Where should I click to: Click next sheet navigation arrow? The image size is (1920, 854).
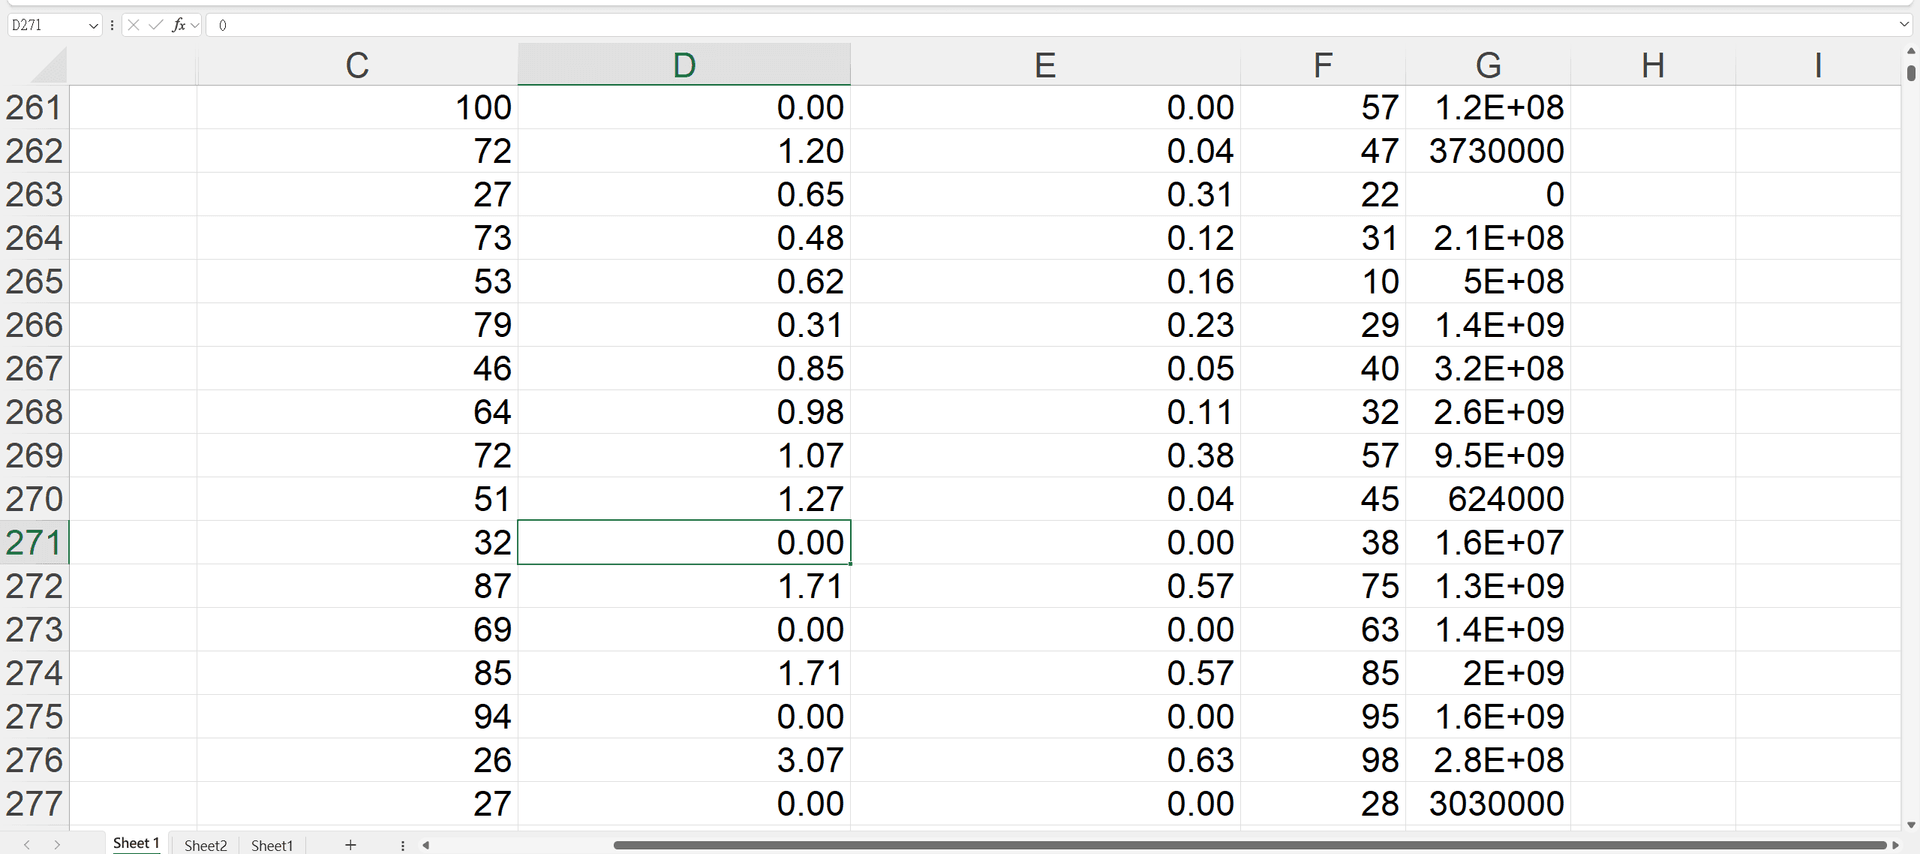[x=57, y=845]
